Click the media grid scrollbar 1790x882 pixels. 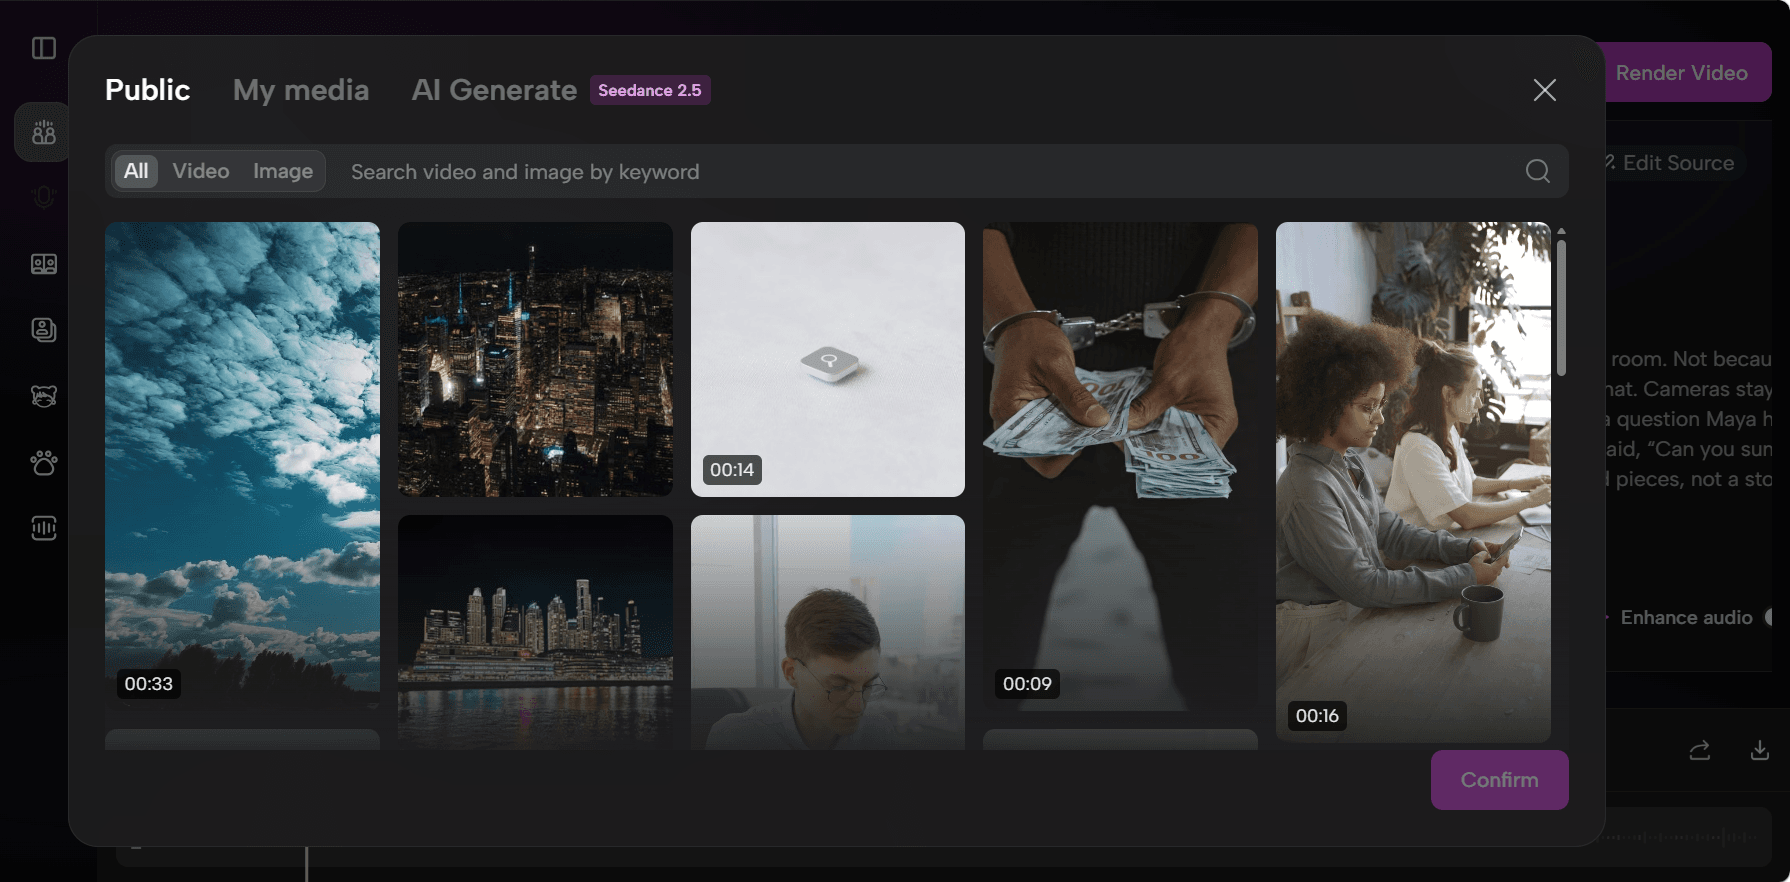pos(1561,308)
